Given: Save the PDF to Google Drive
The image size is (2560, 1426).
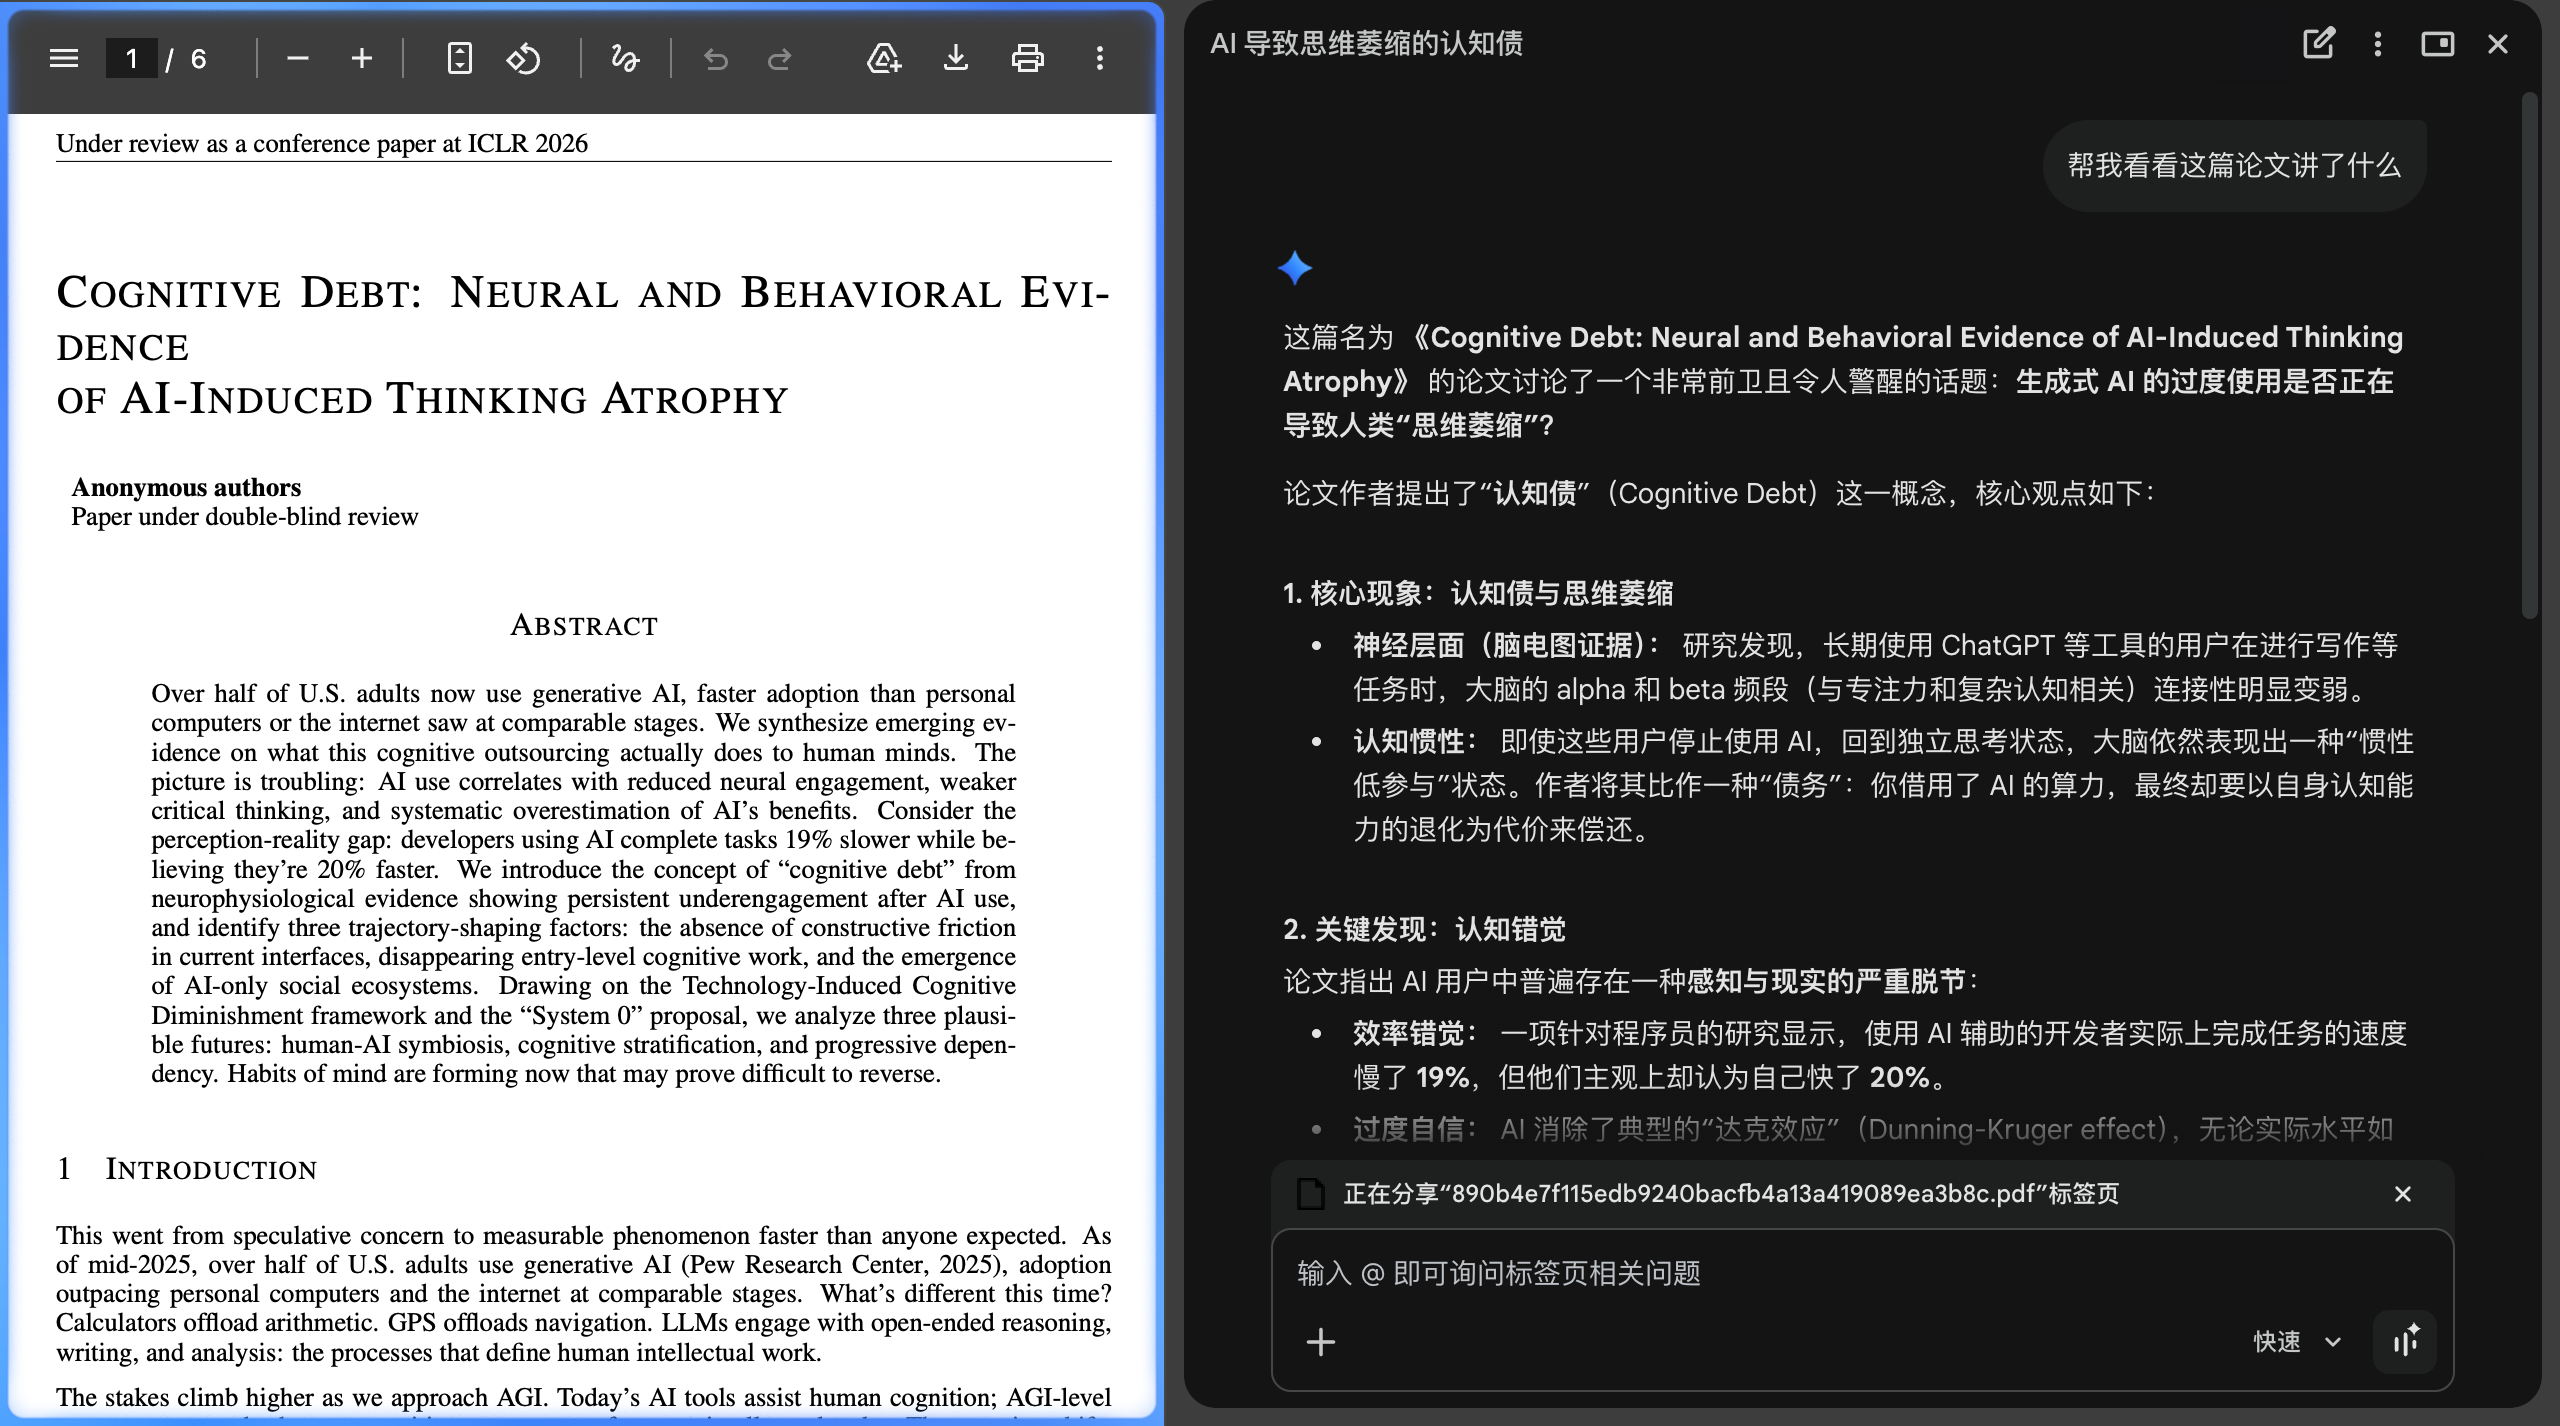Looking at the screenshot, I should 883,59.
